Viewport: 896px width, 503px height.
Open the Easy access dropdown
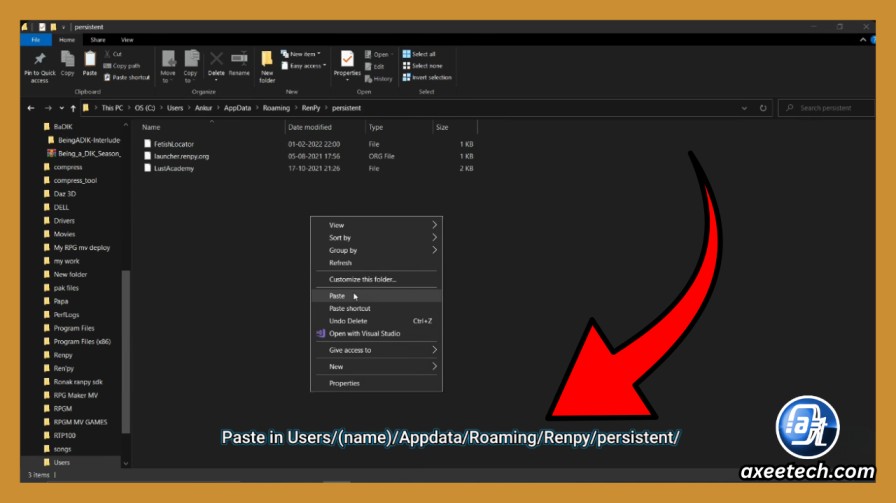(303, 66)
